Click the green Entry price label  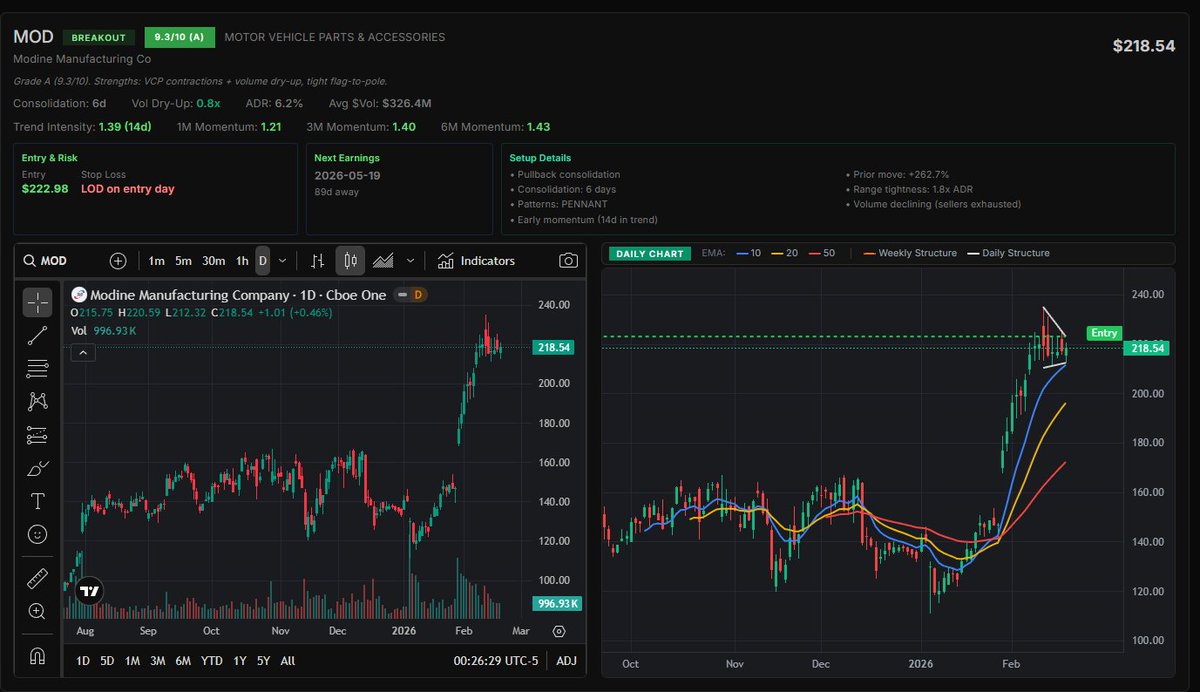tap(1104, 333)
